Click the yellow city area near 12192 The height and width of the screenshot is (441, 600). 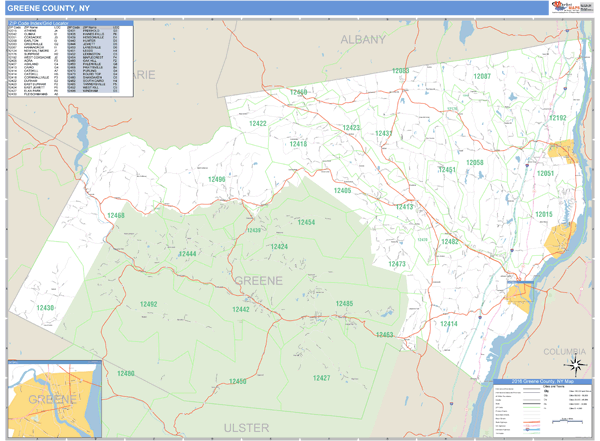coord(561,152)
